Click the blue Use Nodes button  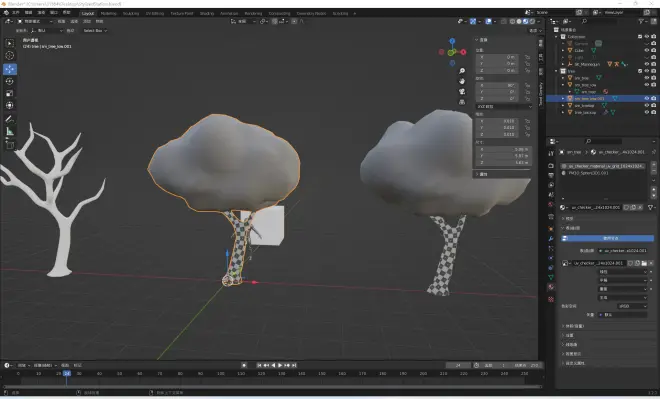tap(607, 238)
